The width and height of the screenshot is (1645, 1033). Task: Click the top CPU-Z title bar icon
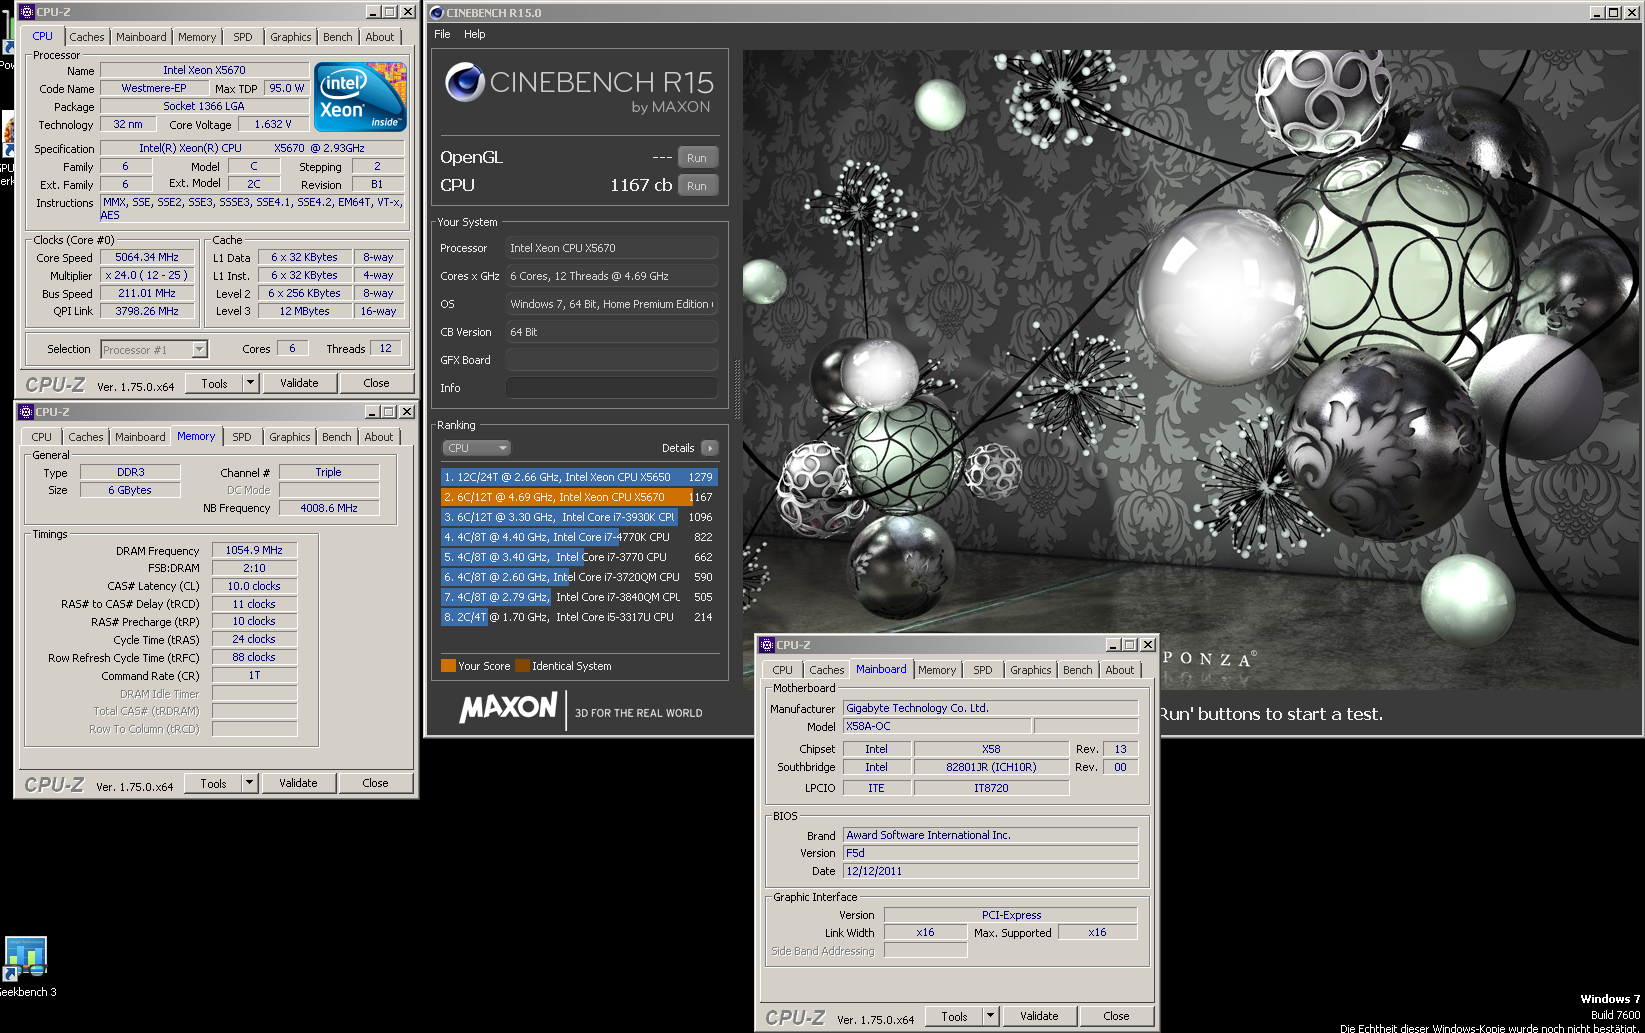click(27, 12)
